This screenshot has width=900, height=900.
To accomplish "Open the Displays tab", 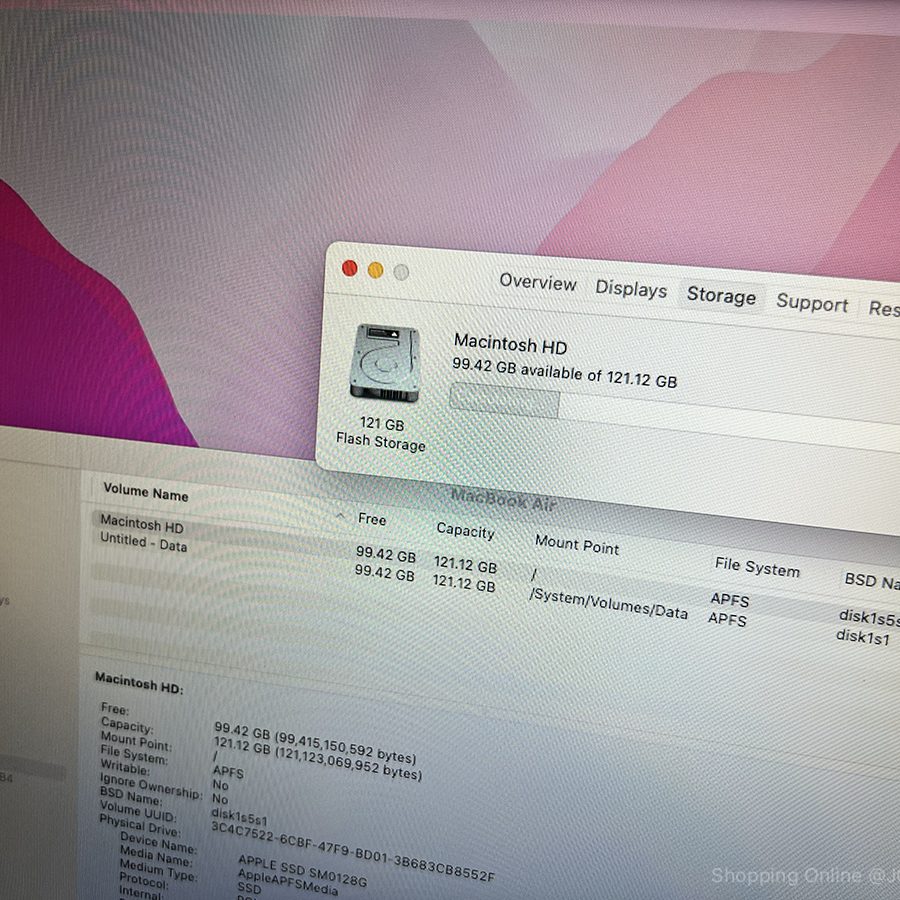I will click(631, 289).
